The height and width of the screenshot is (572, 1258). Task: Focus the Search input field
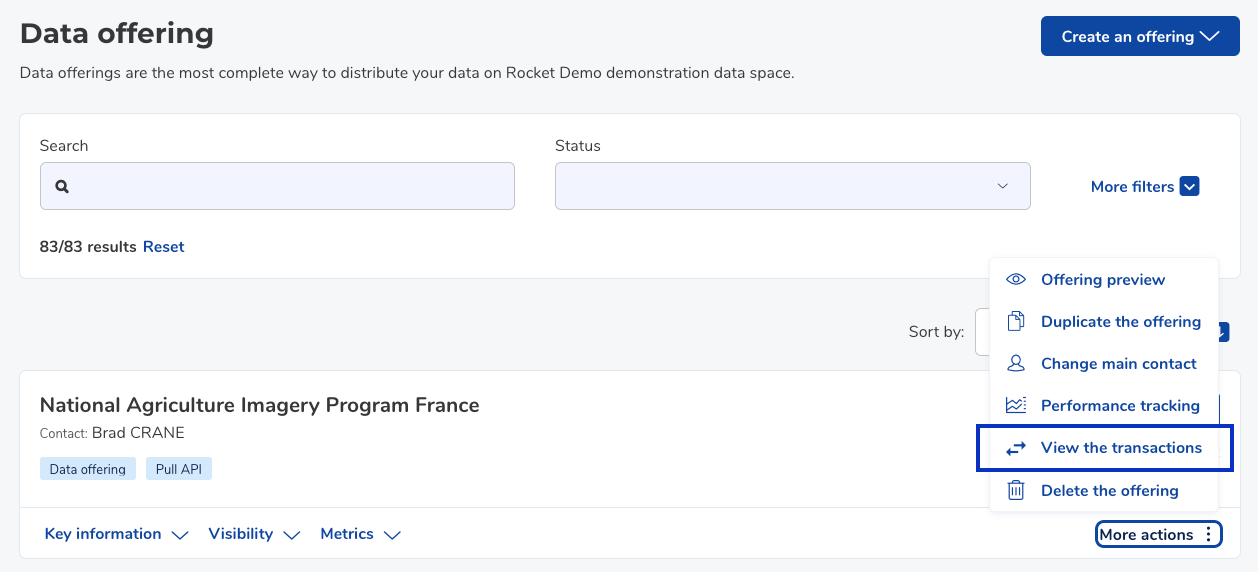(277, 186)
